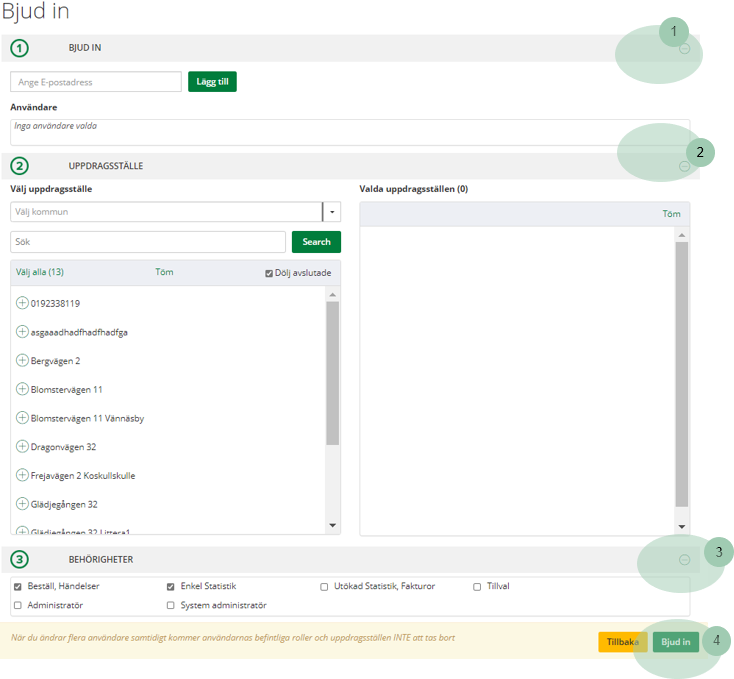The height and width of the screenshot is (679, 734).
Task: Click the Tillbaka button
Action: (x=623, y=642)
